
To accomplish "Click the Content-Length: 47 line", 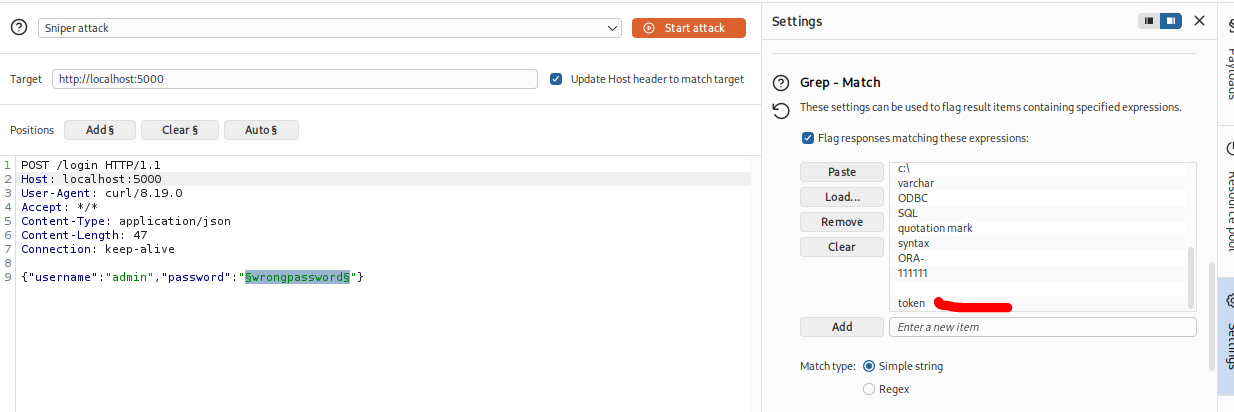I will tap(84, 235).
